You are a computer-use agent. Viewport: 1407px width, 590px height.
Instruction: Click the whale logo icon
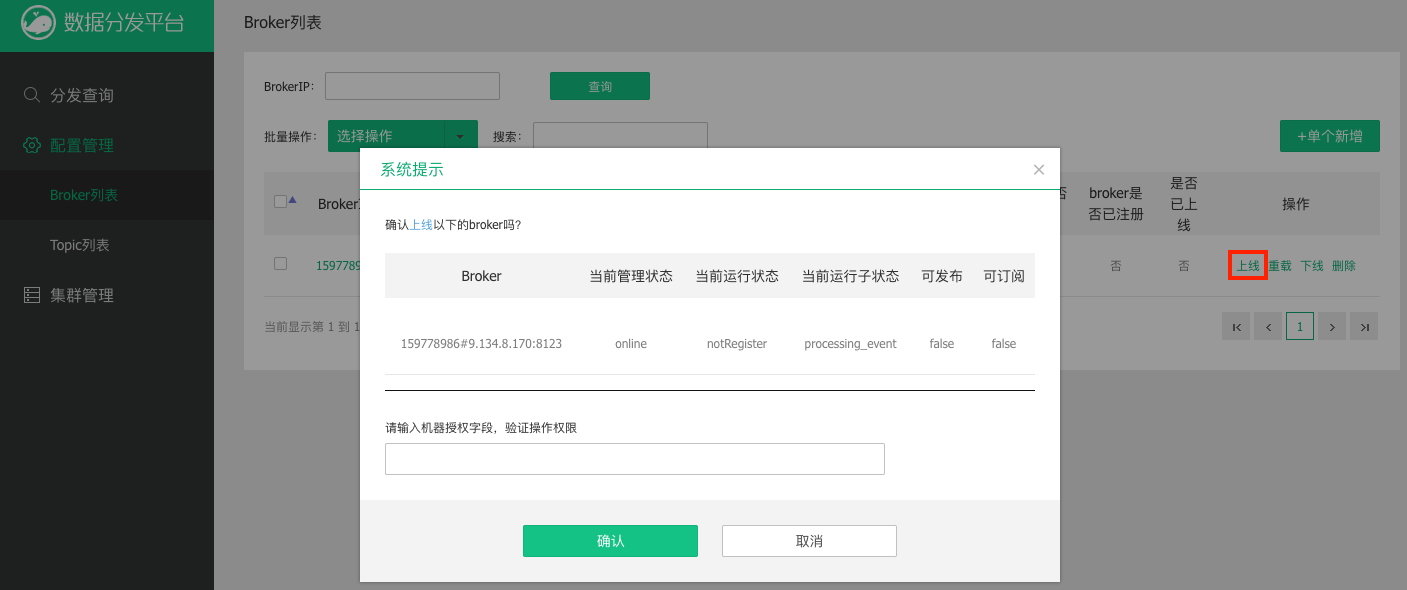(38, 23)
